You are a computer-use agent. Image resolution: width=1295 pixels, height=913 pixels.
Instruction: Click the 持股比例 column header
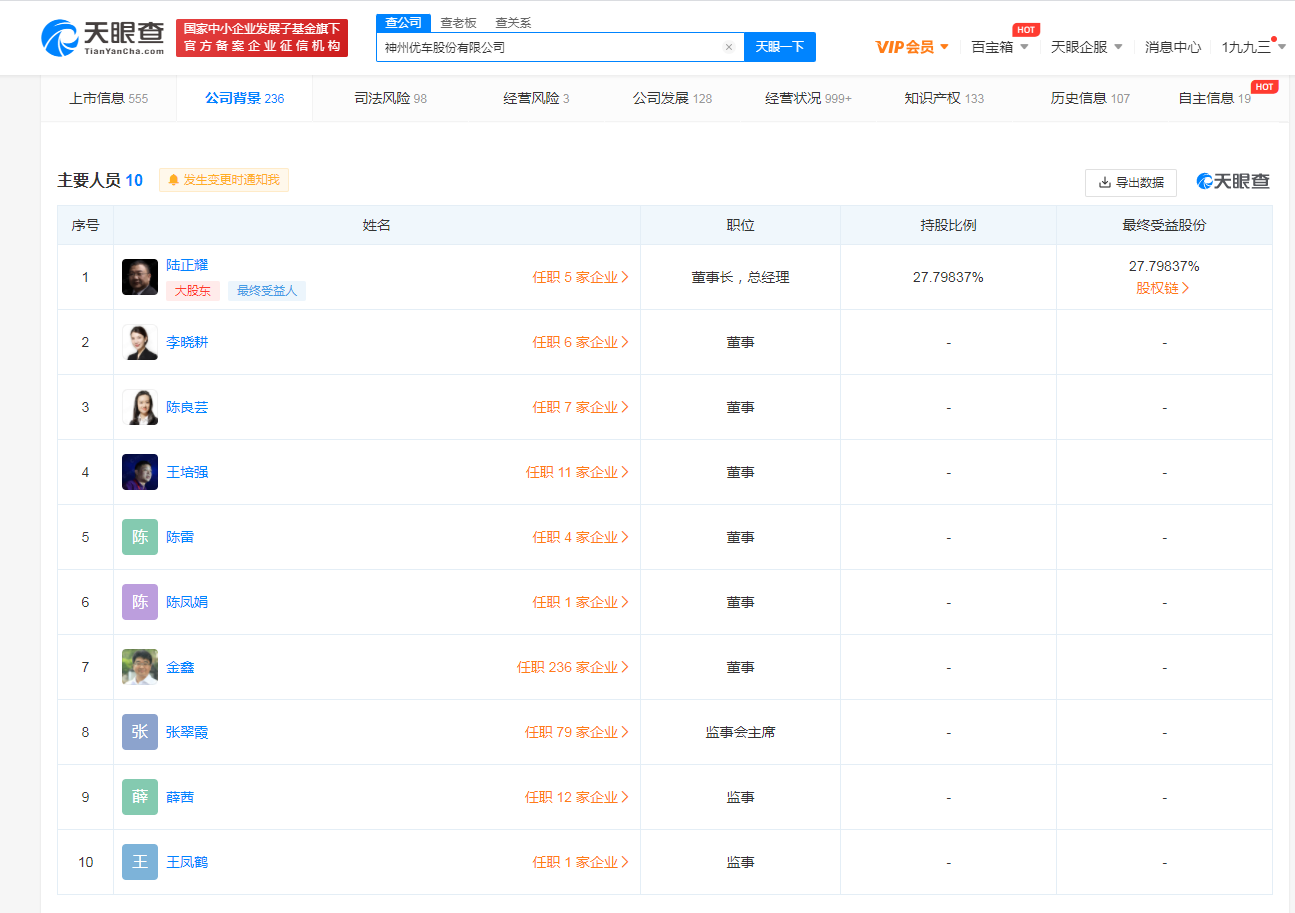948,225
